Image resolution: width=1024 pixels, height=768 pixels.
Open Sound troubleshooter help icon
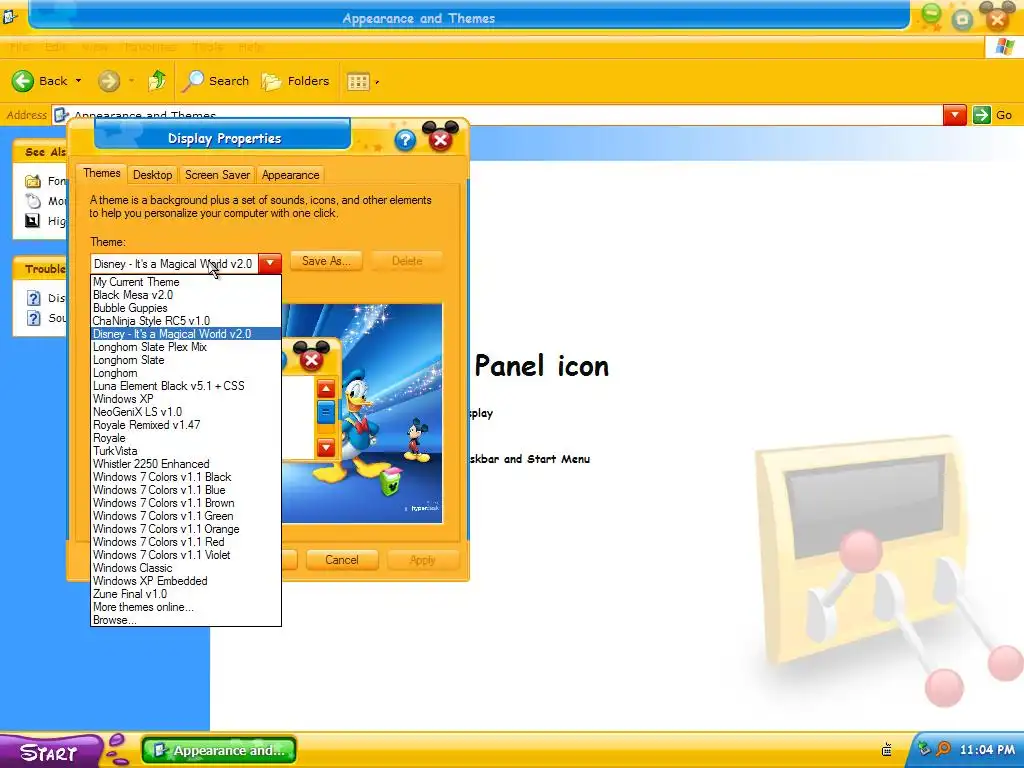point(33,318)
